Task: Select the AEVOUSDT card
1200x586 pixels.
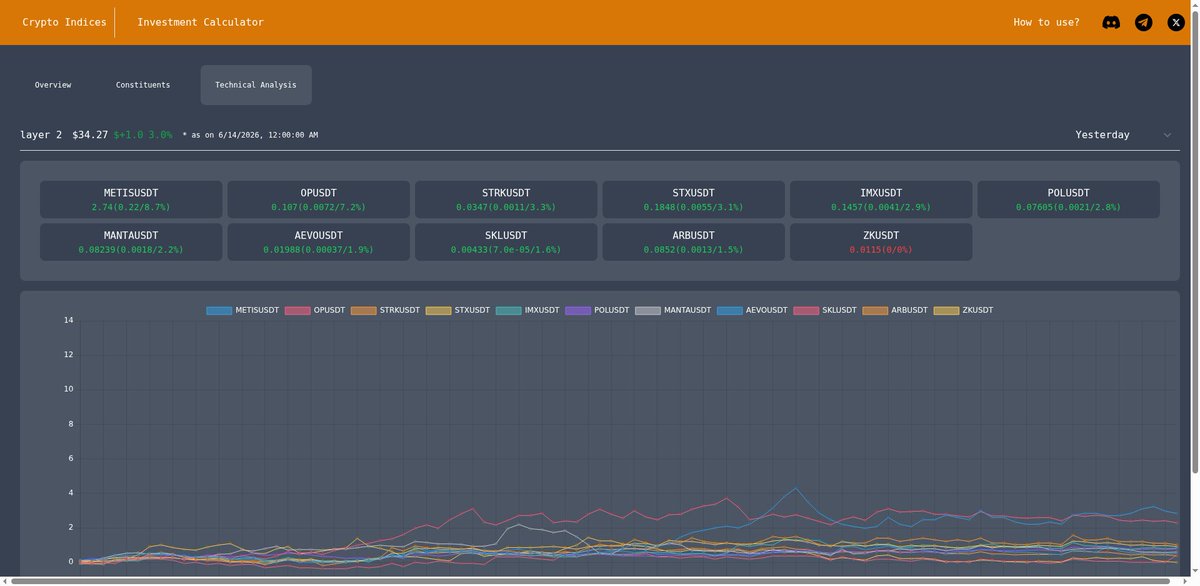Action: click(318, 242)
